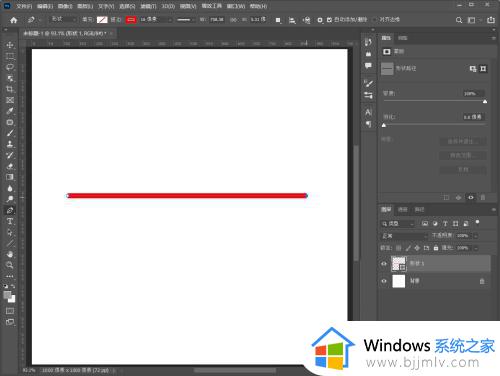Toggle lock position icon
This screenshot has height=376, width=500.
(417, 248)
